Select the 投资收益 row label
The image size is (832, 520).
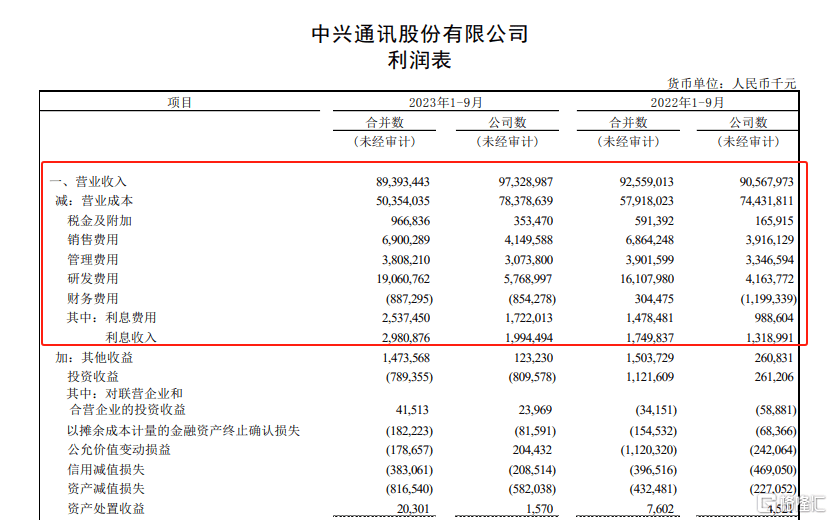coord(93,377)
